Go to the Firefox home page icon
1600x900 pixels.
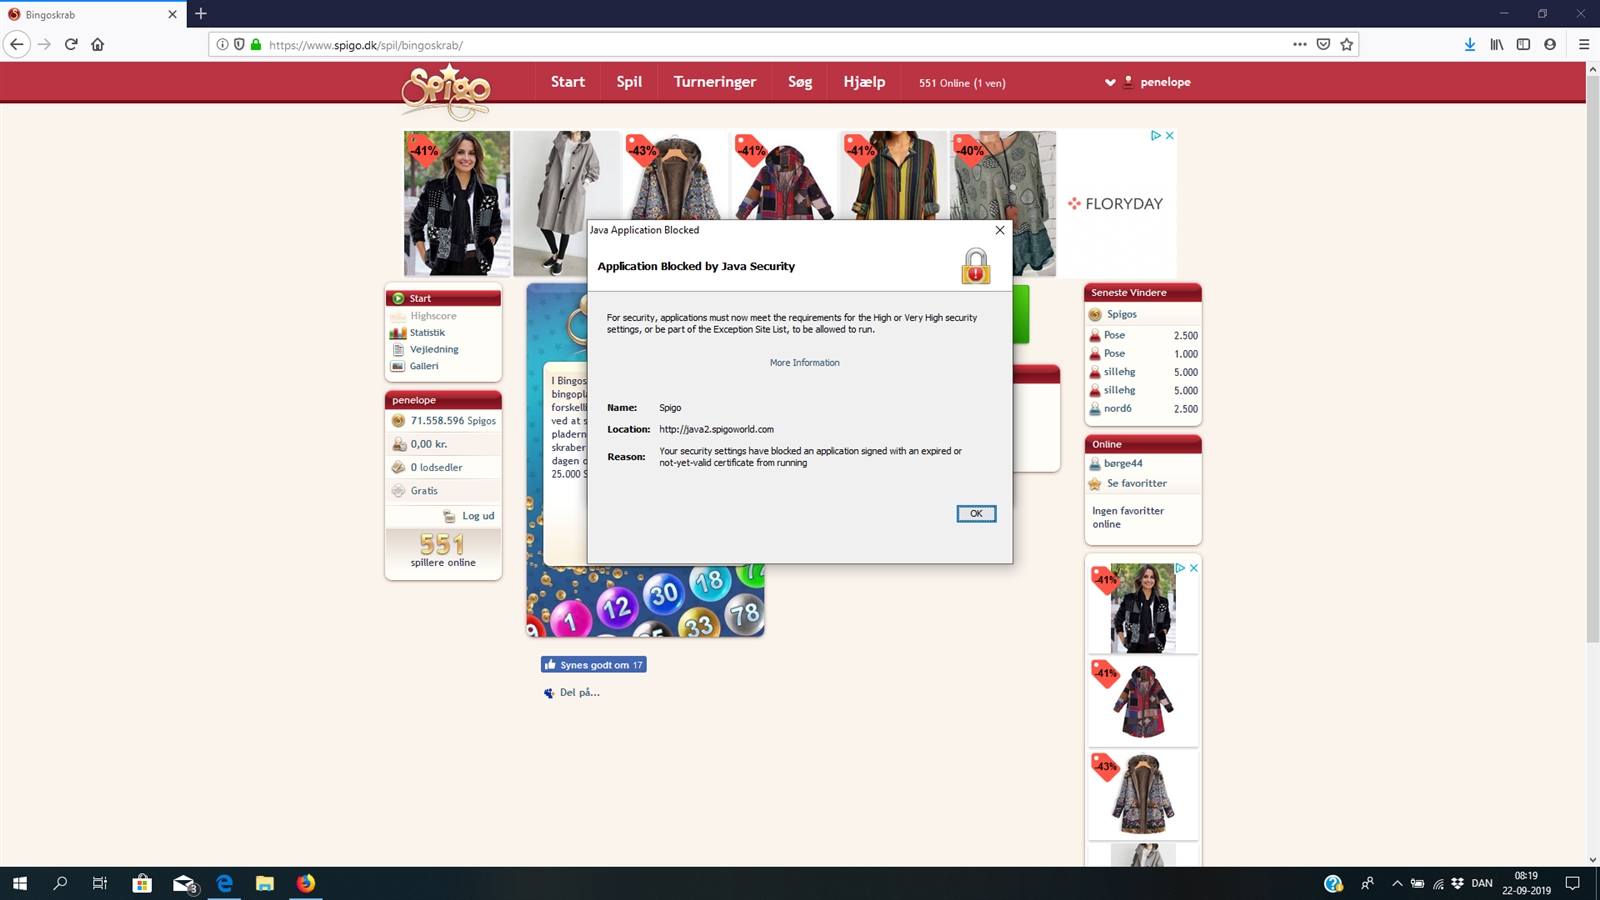[x=98, y=44]
